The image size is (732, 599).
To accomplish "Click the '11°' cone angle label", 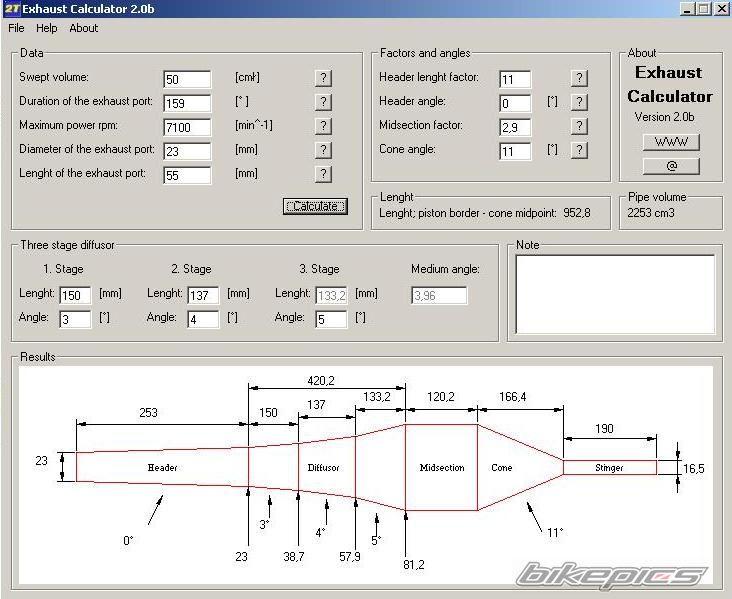I will click(x=555, y=532).
